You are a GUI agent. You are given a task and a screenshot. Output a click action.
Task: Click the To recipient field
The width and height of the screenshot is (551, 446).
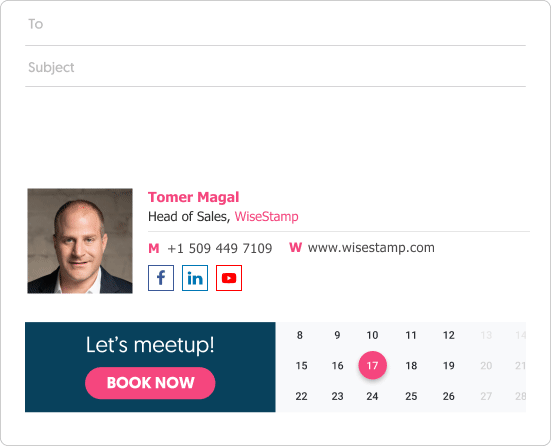click(276, 25)
